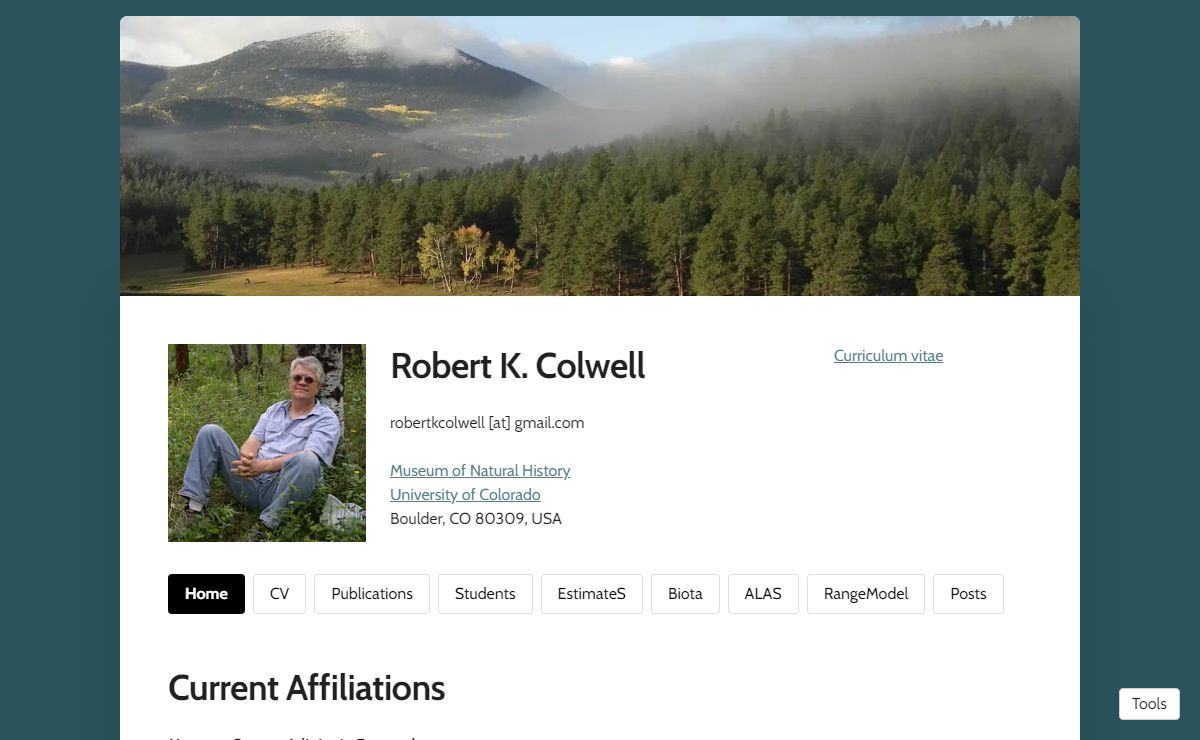Go to the Posts tab

point(968,594)
